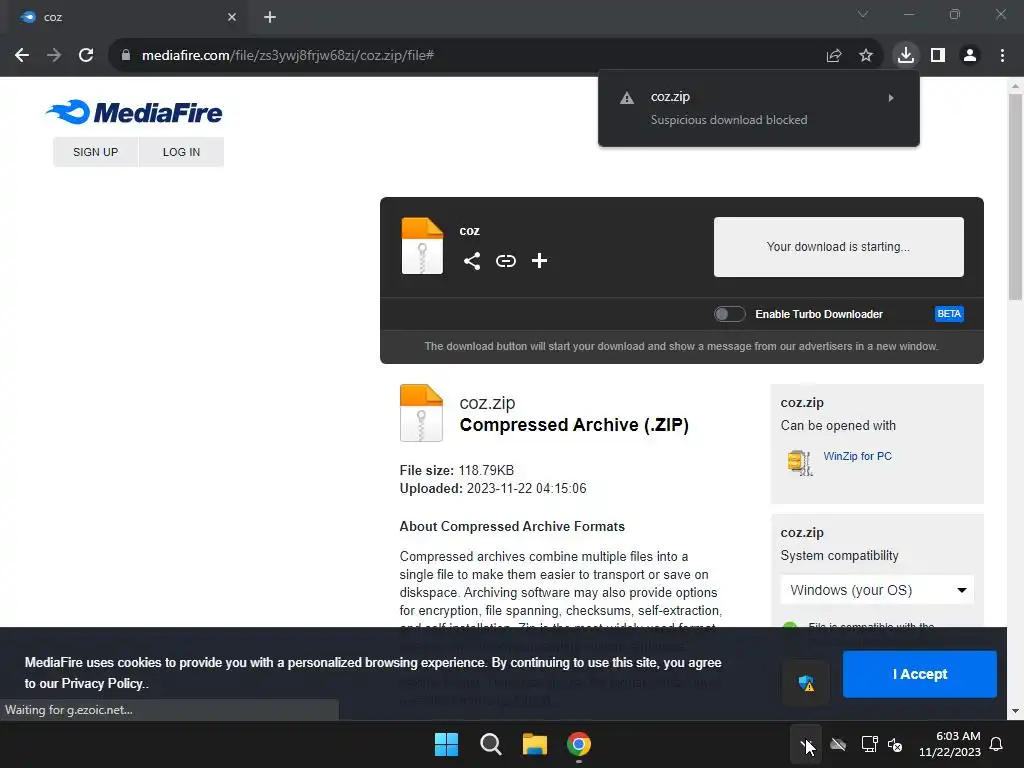Image resolution: width=1024 pixels, height=768 pixels.
Task: Open the Windows (your OS) dropdown
Action: click(877, 590)
